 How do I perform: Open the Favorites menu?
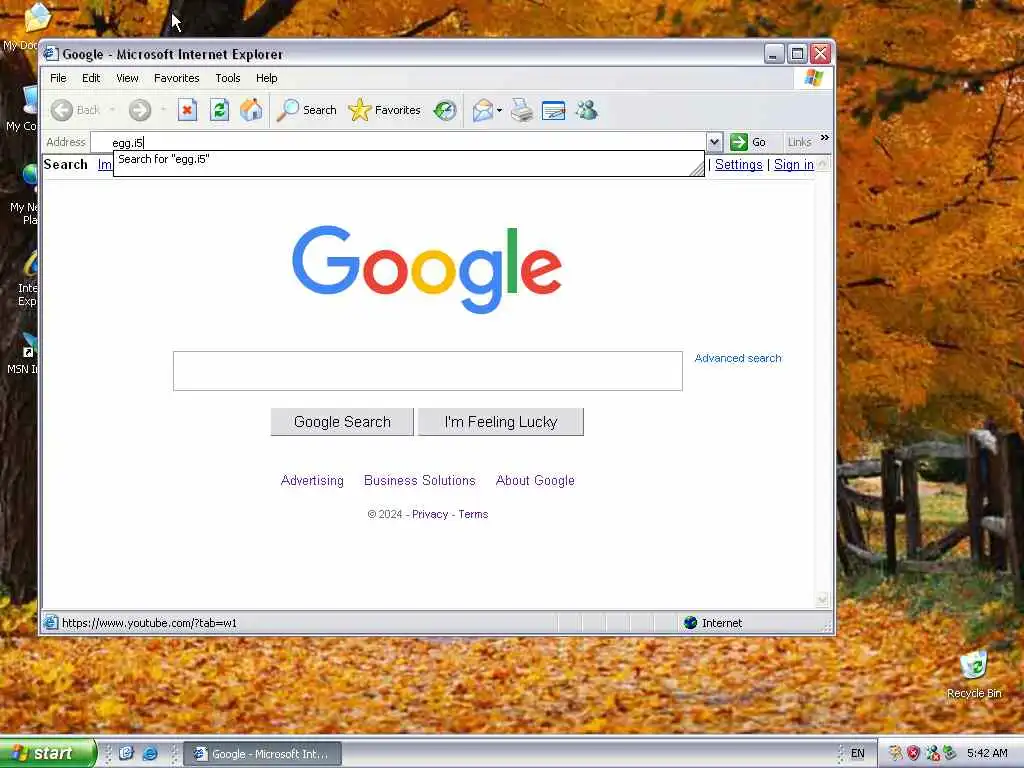[176, 78]
